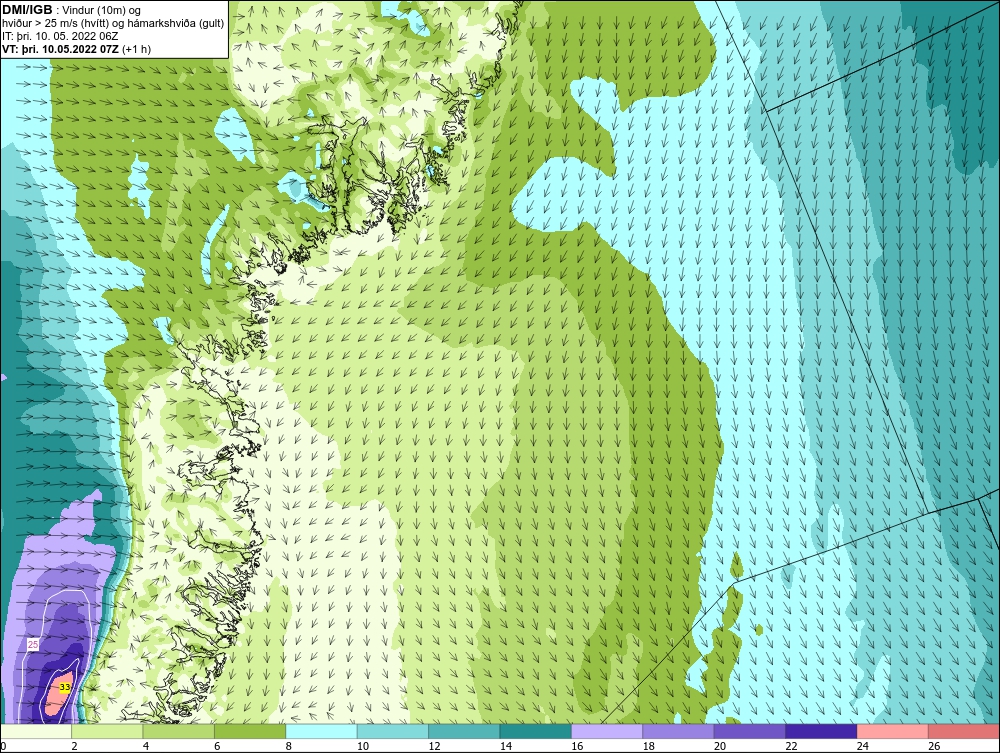
Task: Click the lavender 16–18 m/s legend swatch
Action: tap(607, 731)
